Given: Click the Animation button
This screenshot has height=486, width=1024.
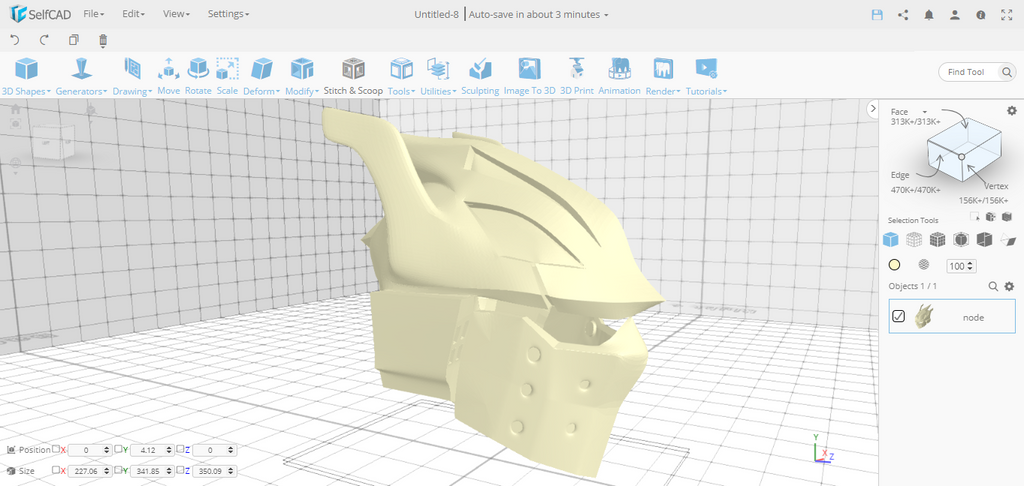Looking at the screenshot, I should [619, 76].
